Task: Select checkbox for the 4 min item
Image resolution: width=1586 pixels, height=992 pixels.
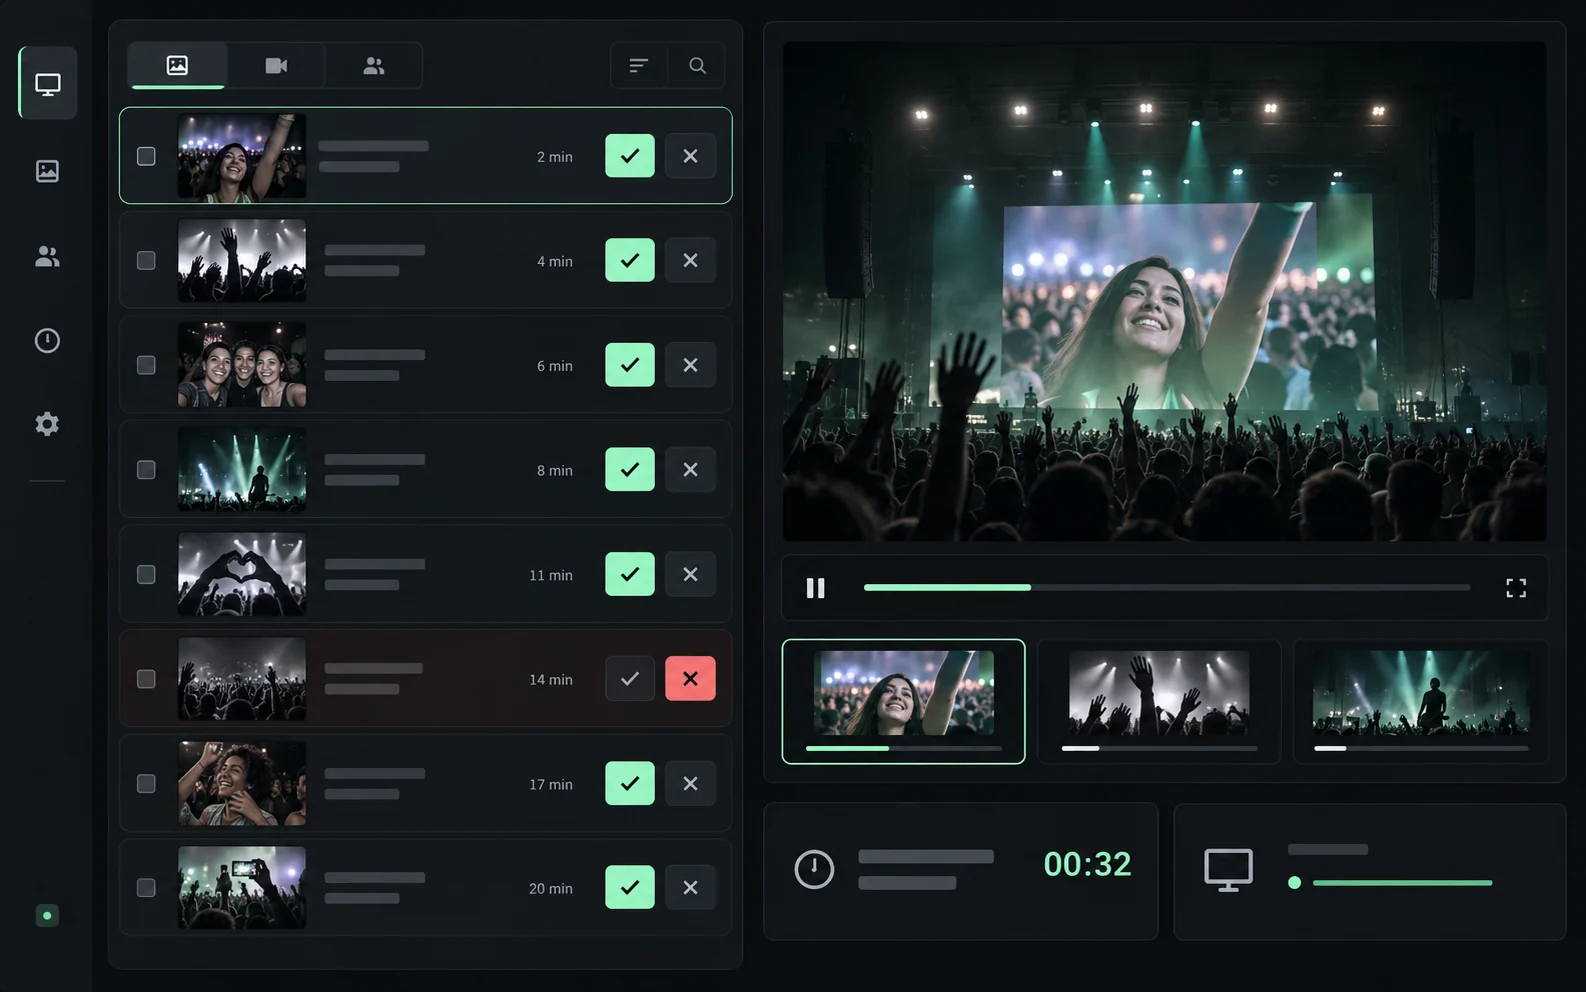Action: [x=146, y=260]
